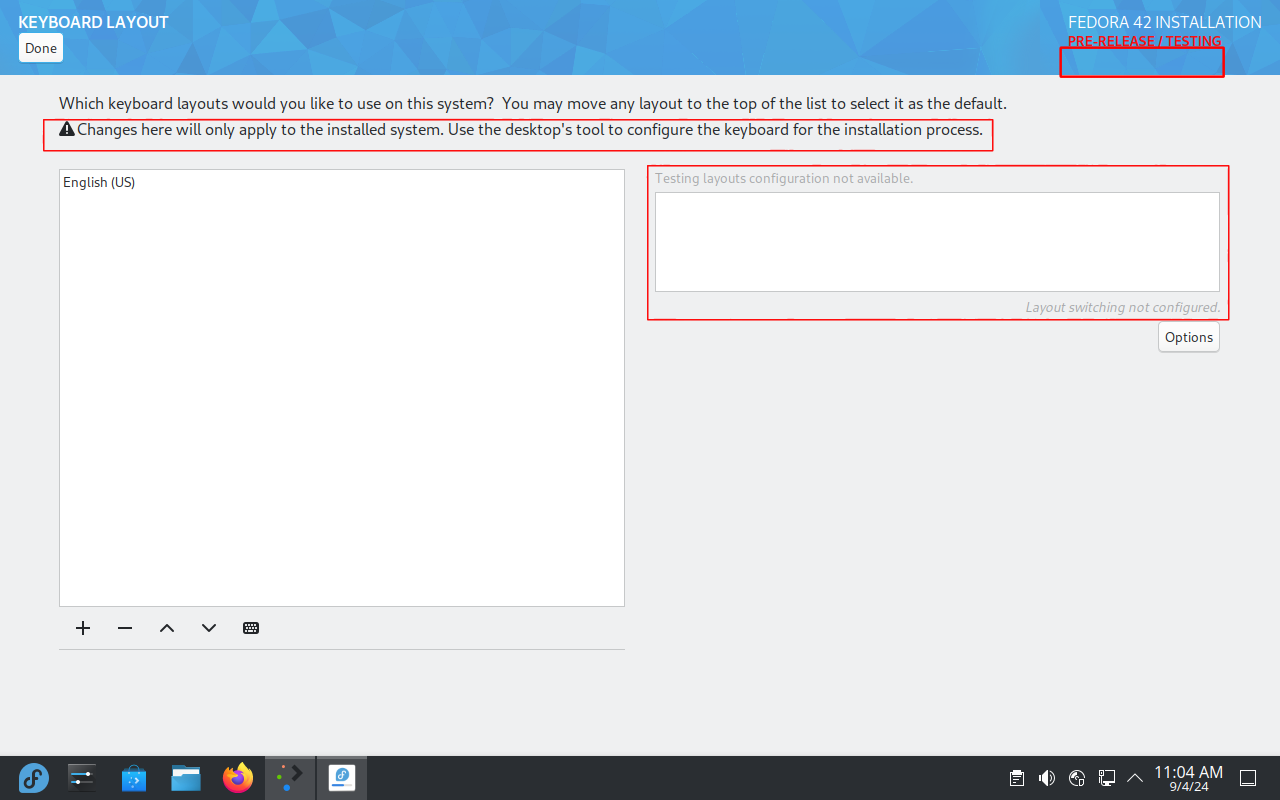This screenshot has height=800, width=1280.
Task: Open the Fedora application launcher
Action: [x=34, y=778]
